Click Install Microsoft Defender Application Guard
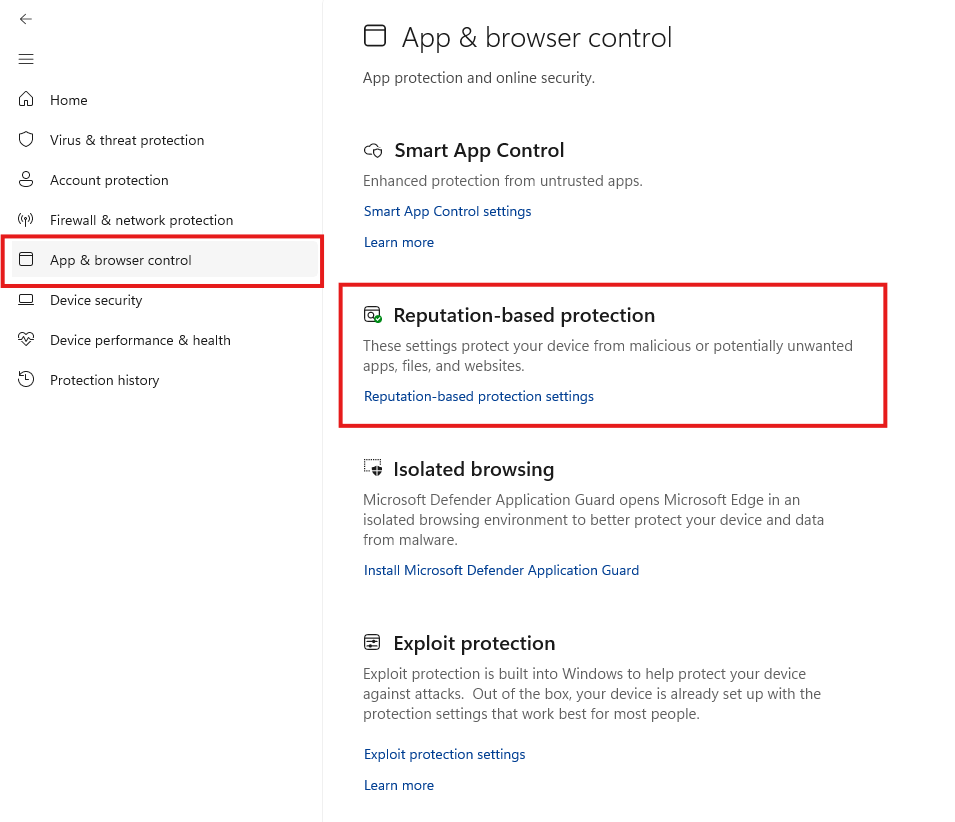 [501, 570]
